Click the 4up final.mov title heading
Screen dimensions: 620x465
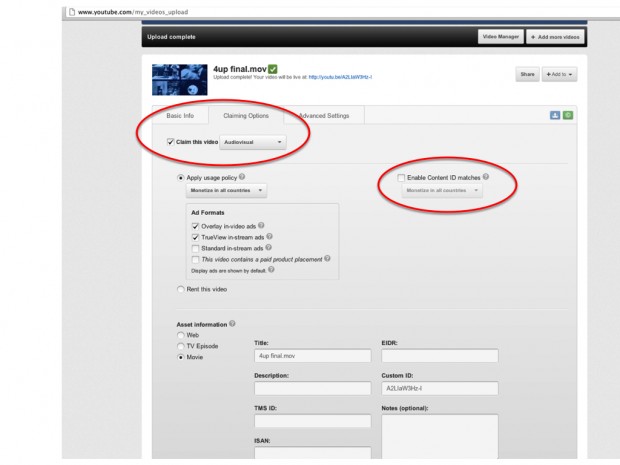coord(240,69)
